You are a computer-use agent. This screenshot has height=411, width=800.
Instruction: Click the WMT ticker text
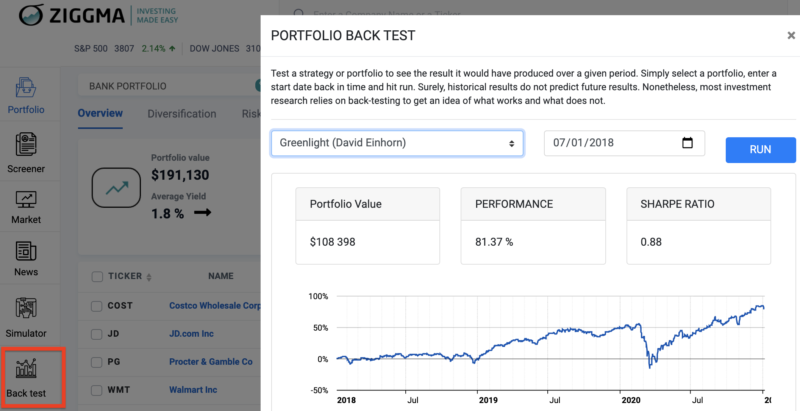tap(119, 390)
